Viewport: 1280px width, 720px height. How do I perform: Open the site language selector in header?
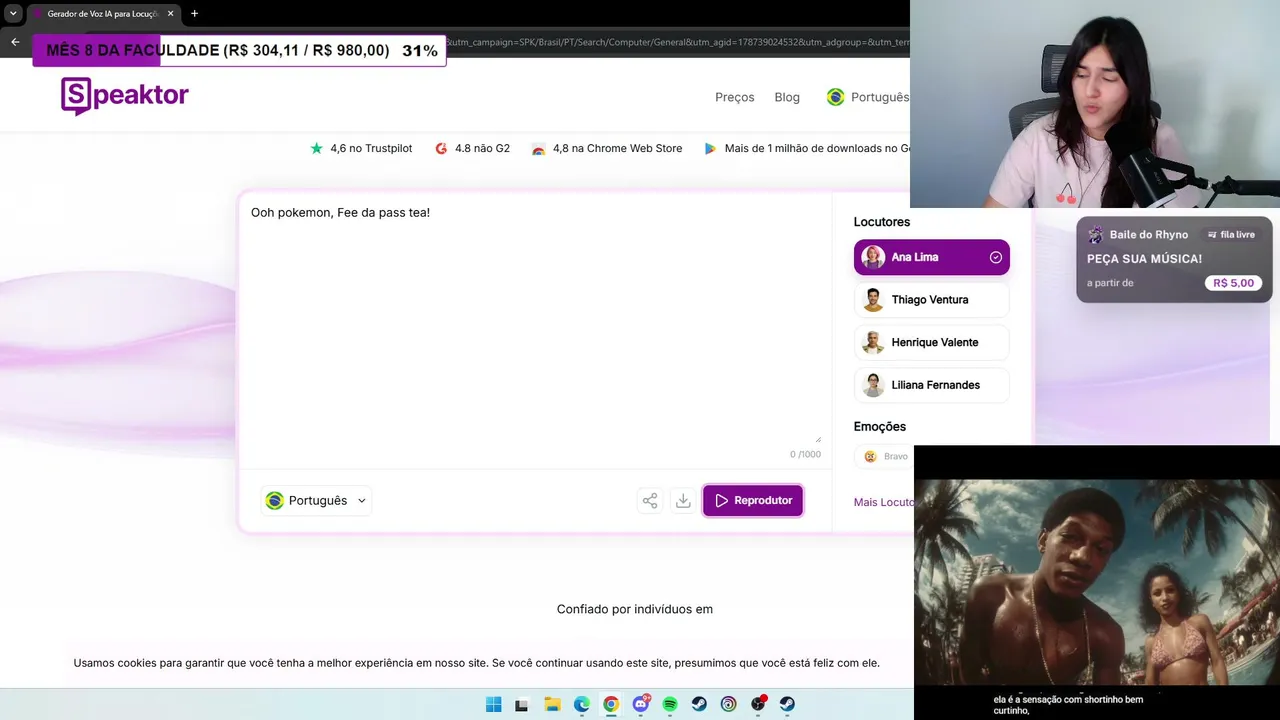tap(868, 97)
